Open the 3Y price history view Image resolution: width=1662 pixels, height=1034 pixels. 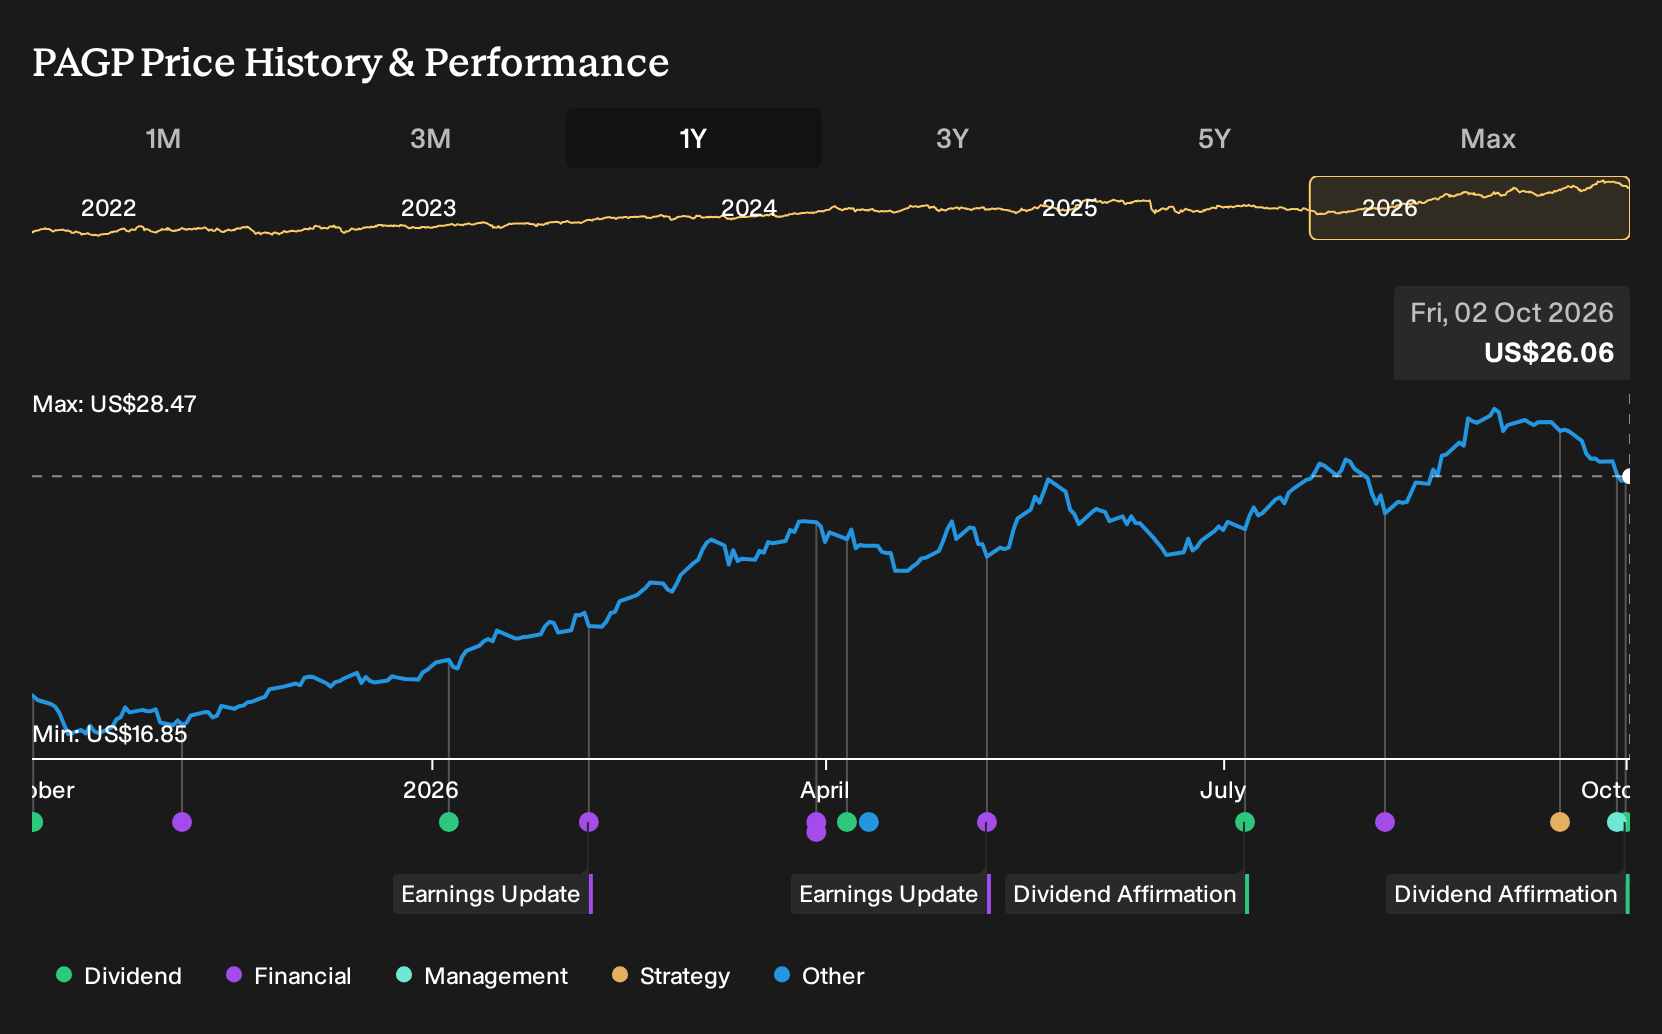pos(952,138)
